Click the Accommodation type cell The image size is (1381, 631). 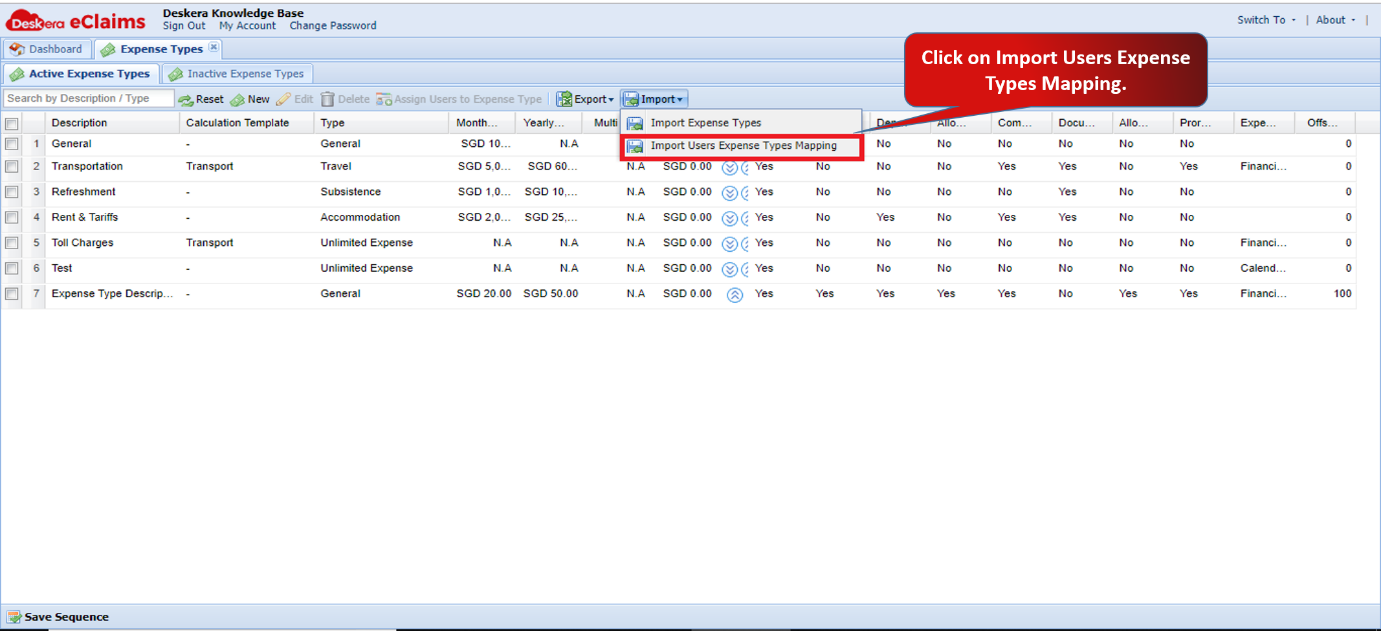(382, 218)
